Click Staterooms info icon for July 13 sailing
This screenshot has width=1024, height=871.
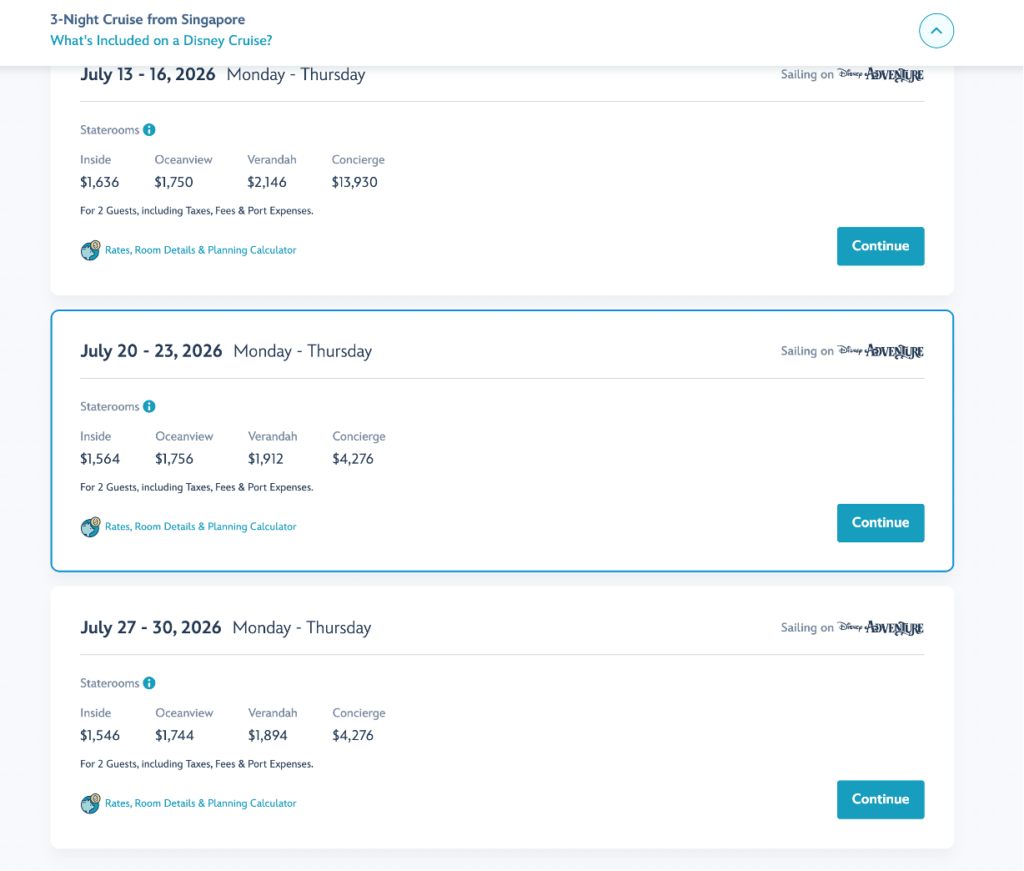coord(150,130)
